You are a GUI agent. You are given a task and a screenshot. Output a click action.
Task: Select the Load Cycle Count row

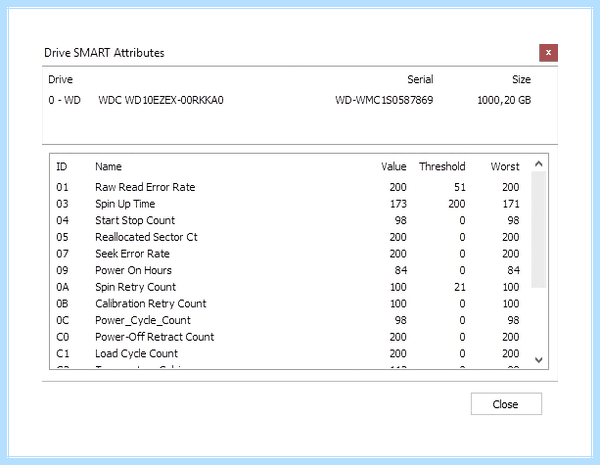pos(288,353)
